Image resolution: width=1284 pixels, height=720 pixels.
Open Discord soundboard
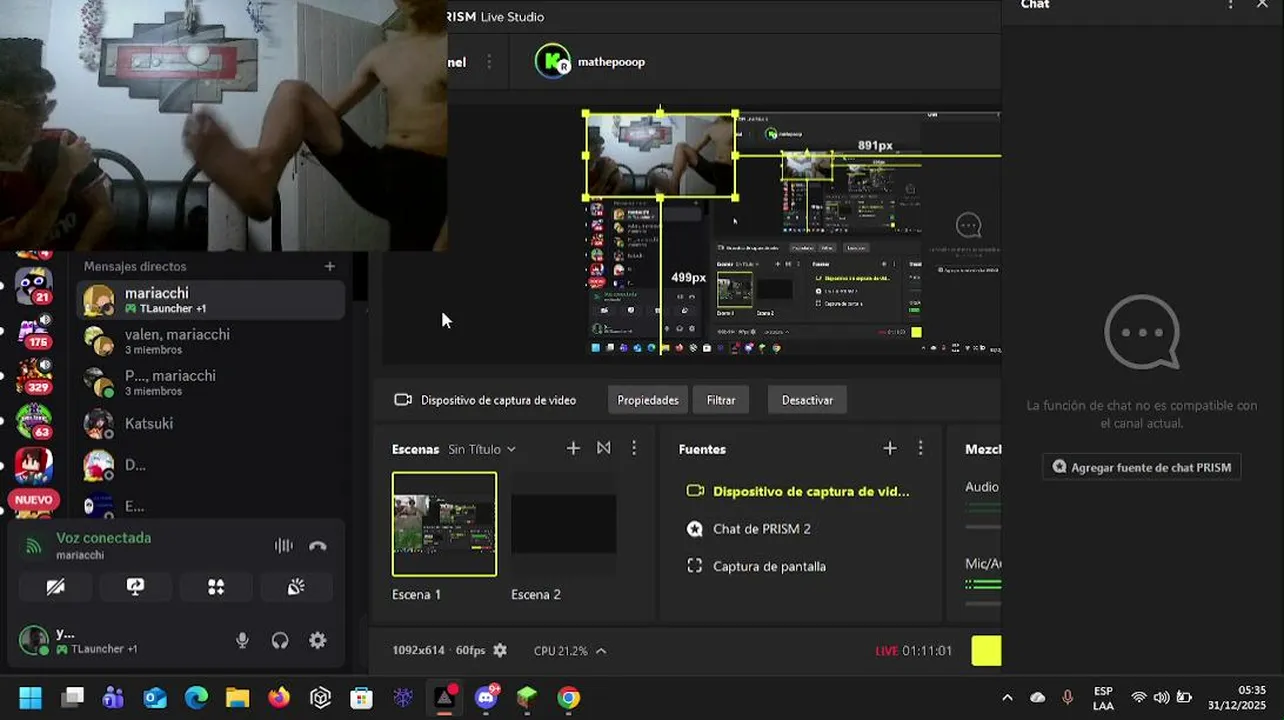coord(296,587)
